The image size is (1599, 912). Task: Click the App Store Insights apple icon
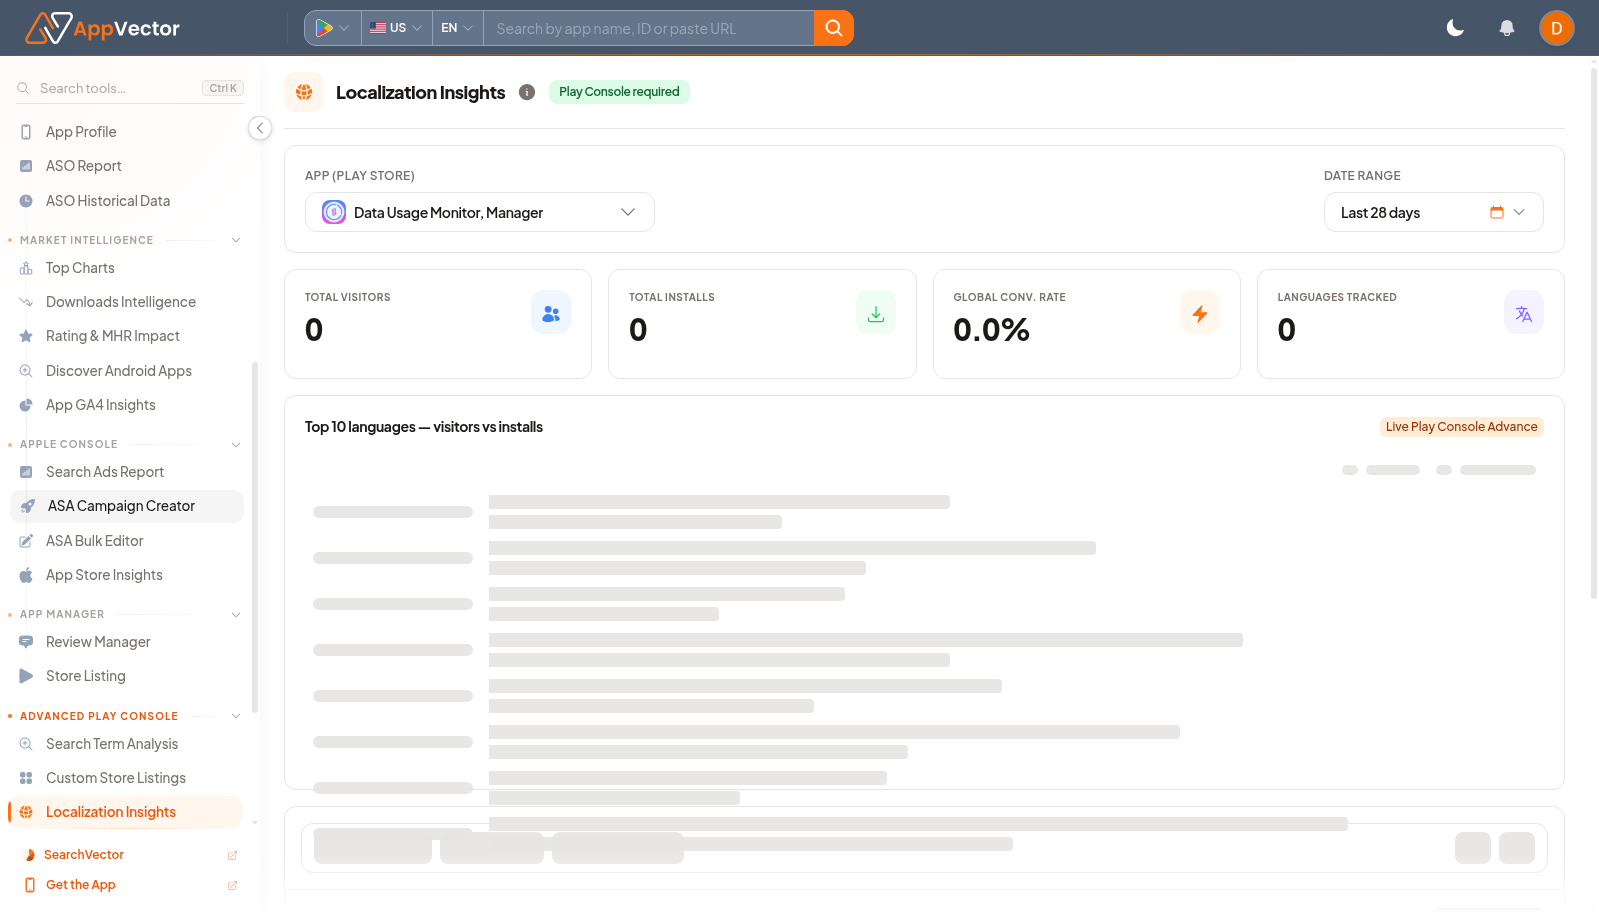pyautogui.click(x=26, y=575)
